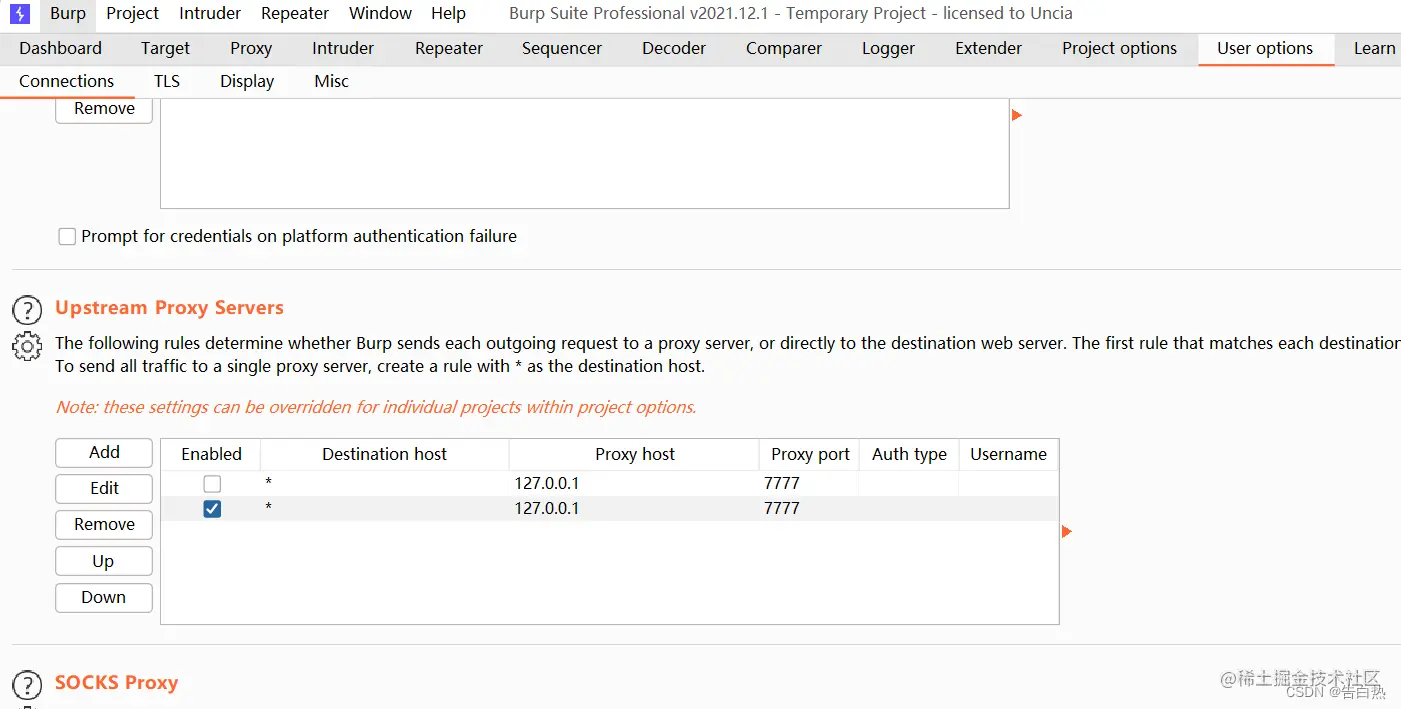
Task: Click the Proxy port column header
Action: 810,455
